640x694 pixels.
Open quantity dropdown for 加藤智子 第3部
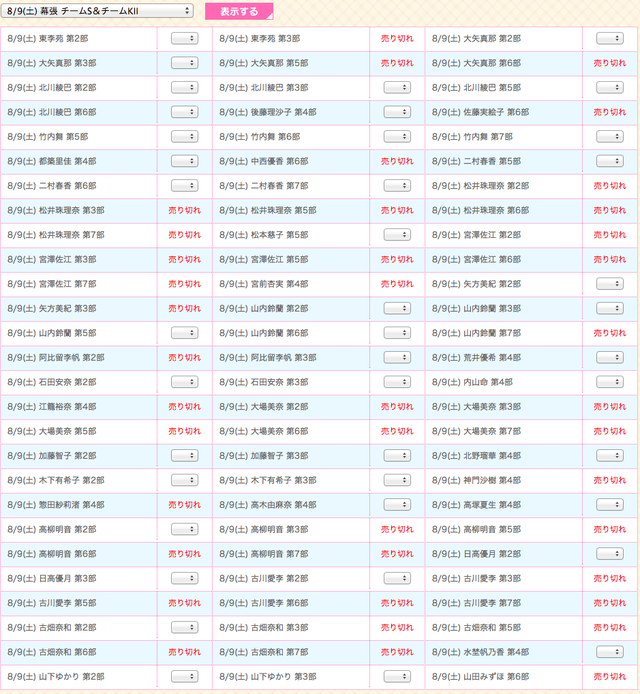click(397, 455)
